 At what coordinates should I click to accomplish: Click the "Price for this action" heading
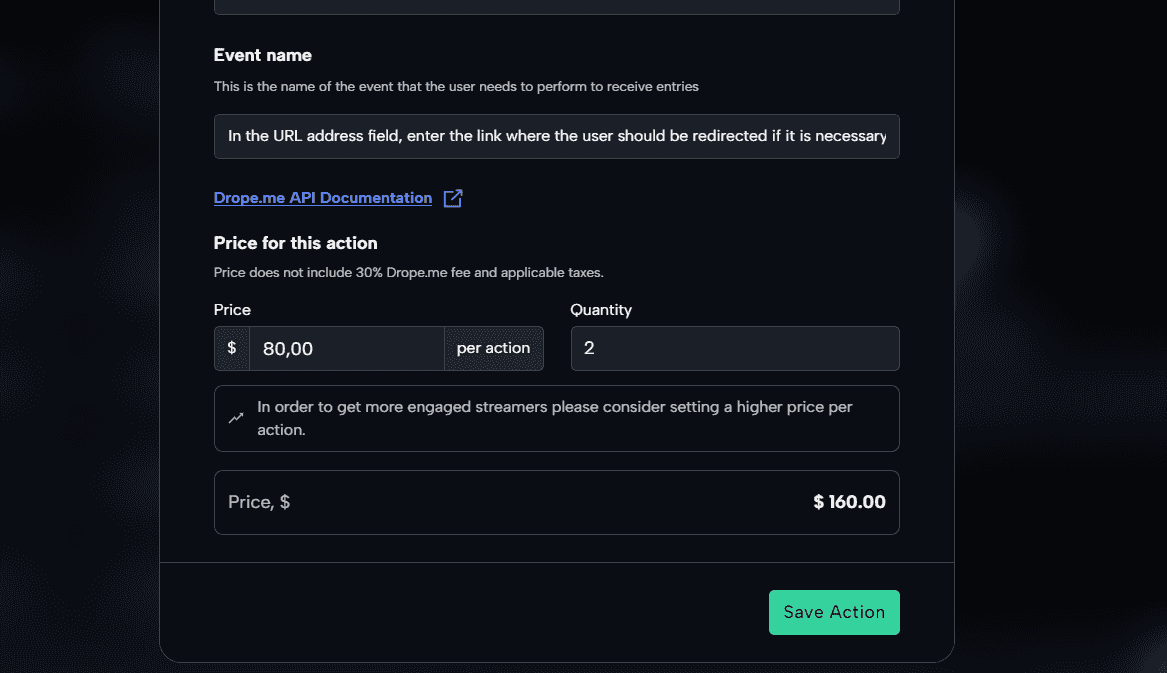pos(295,243)
